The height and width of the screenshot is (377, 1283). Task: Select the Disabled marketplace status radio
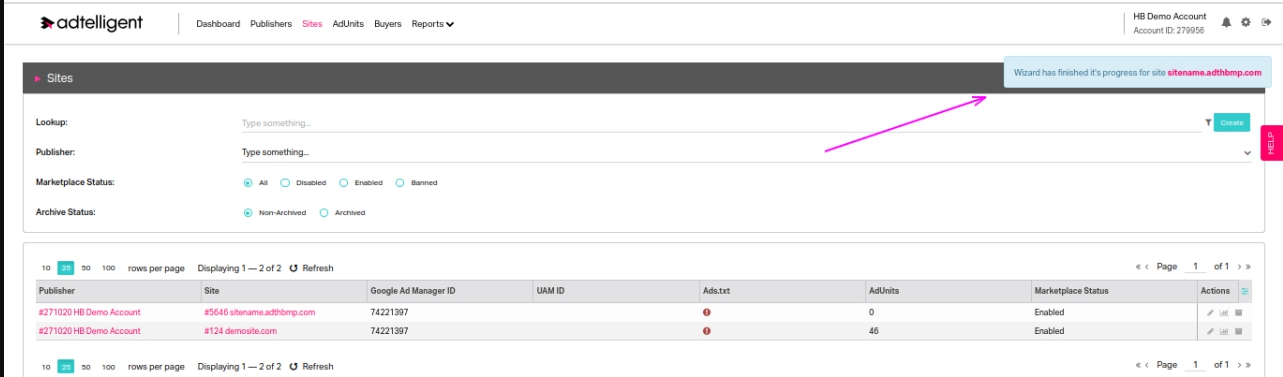pyautogui.click(x=285, y=183)
